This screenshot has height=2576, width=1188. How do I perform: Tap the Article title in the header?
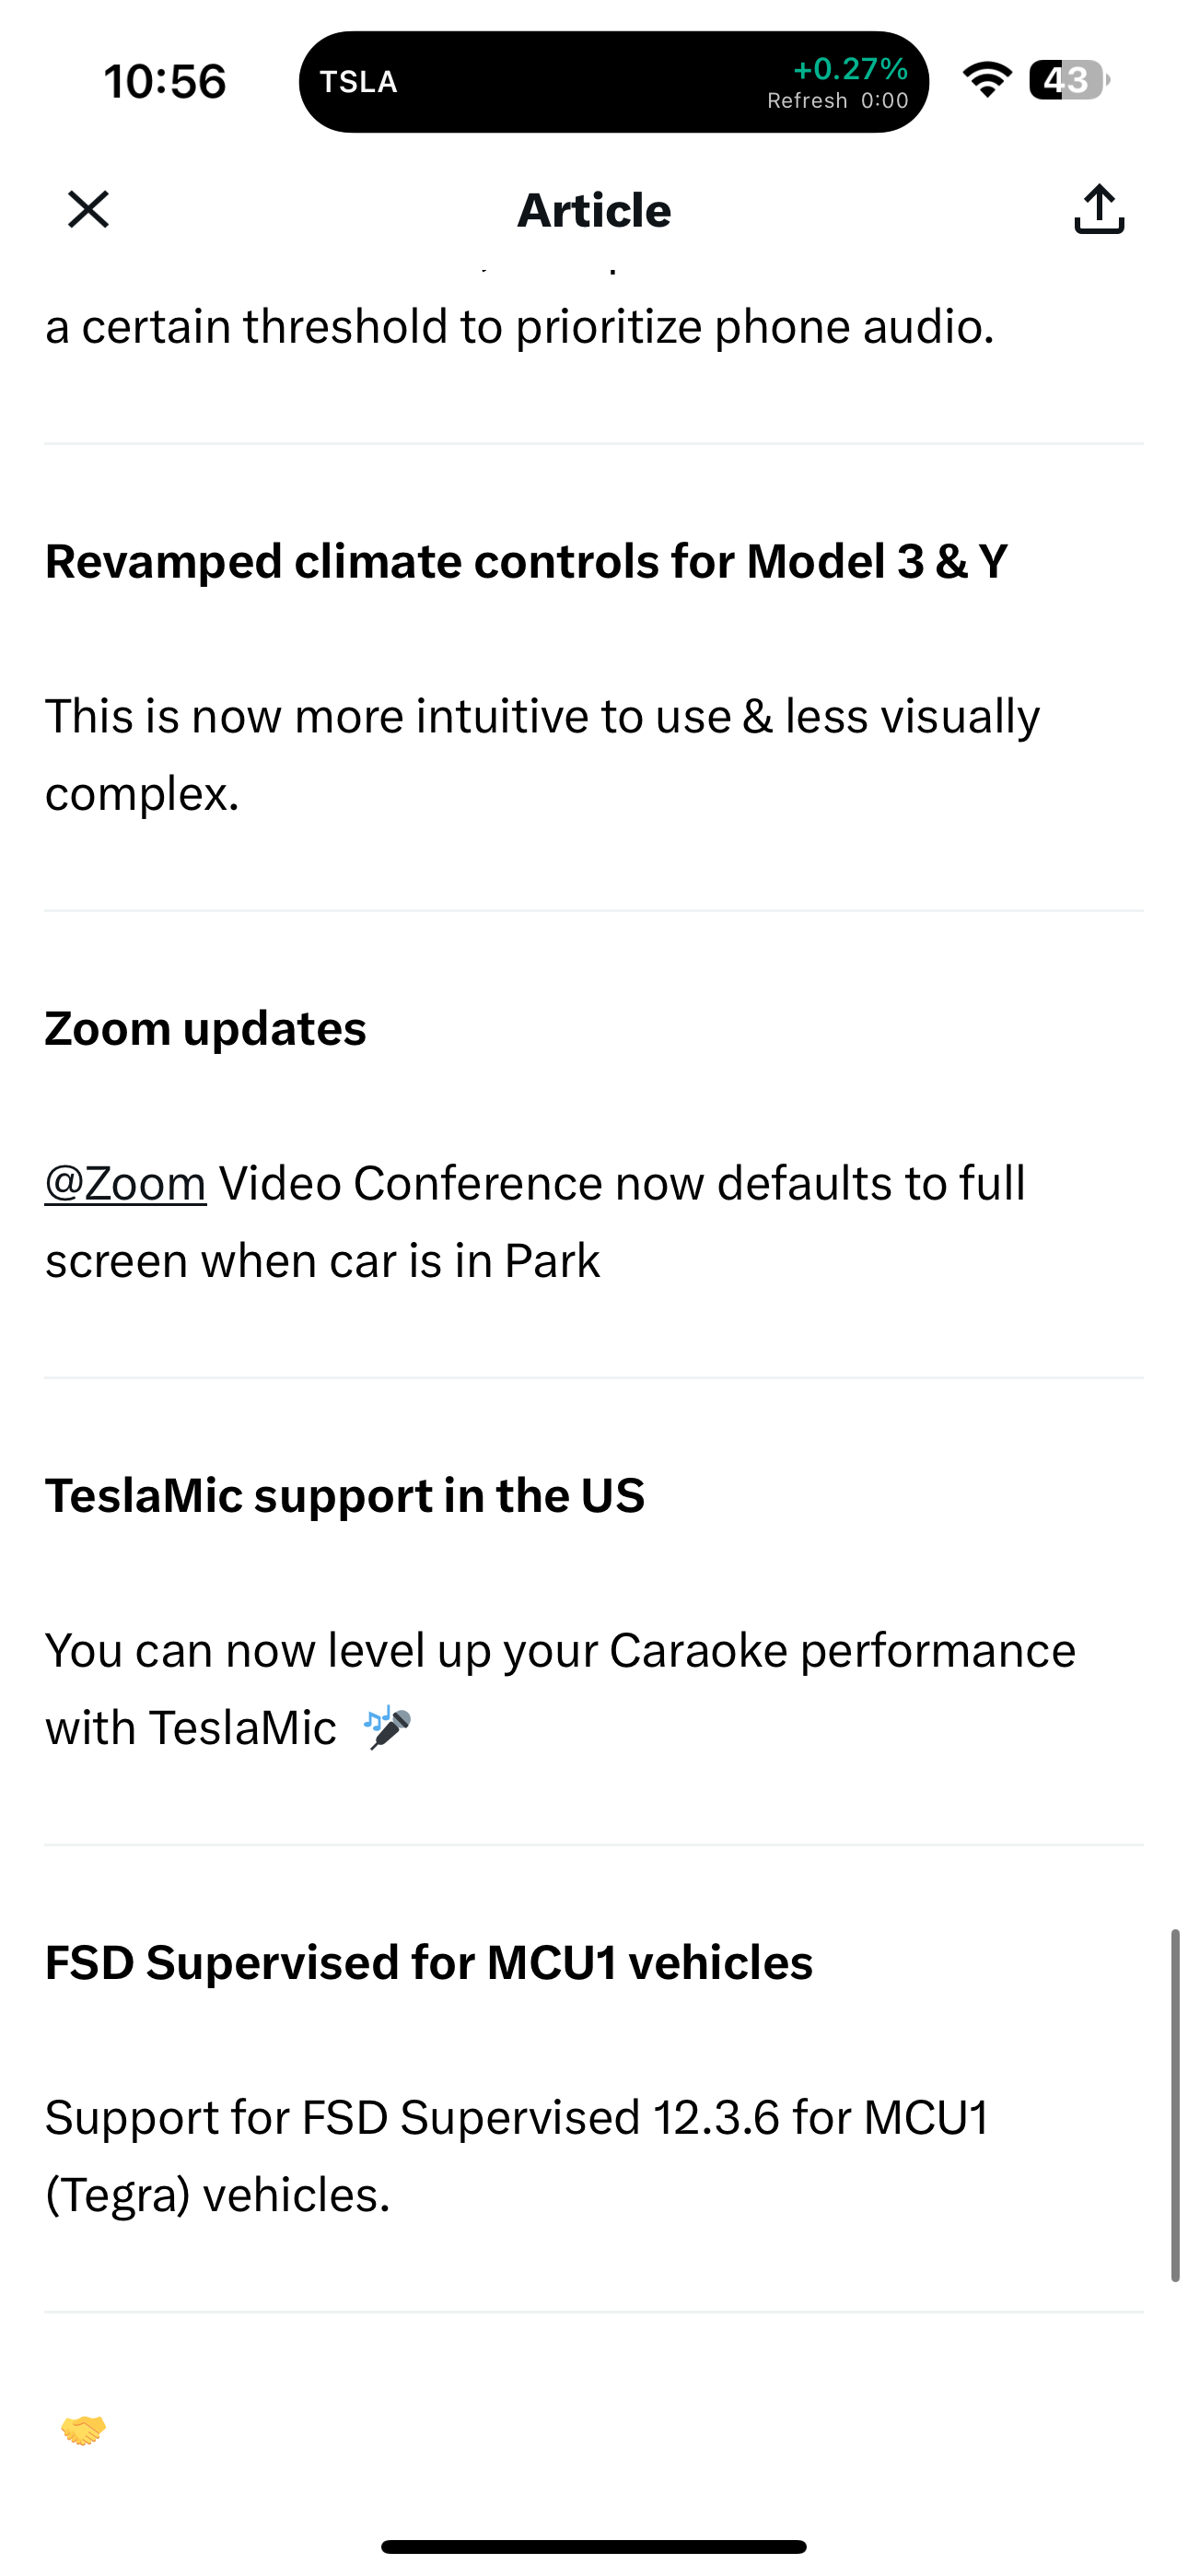594,210
